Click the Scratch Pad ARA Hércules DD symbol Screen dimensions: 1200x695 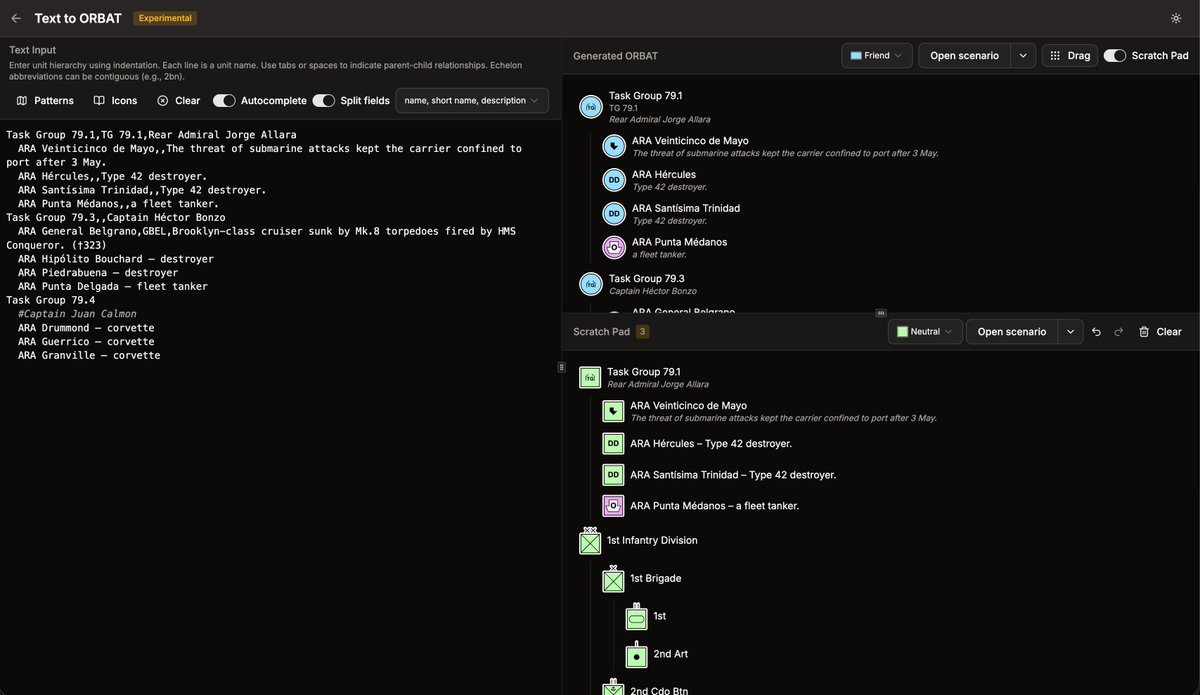613,443
